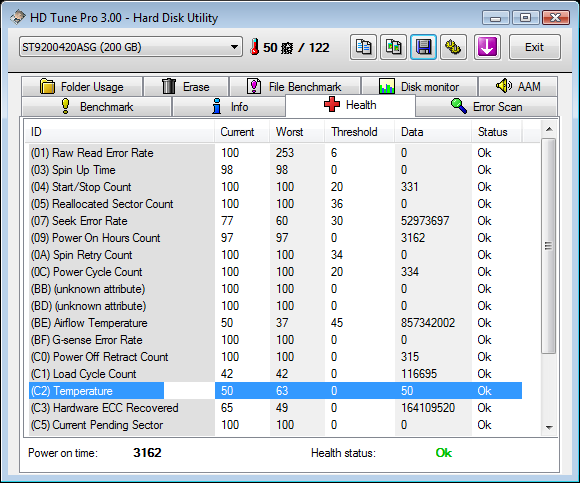Image resolution: width=580 pixels, height=483 pixels.
Task: Click the Load Cycle Count data value 116695
Action: pyautogui.click(x=419, y=374)
